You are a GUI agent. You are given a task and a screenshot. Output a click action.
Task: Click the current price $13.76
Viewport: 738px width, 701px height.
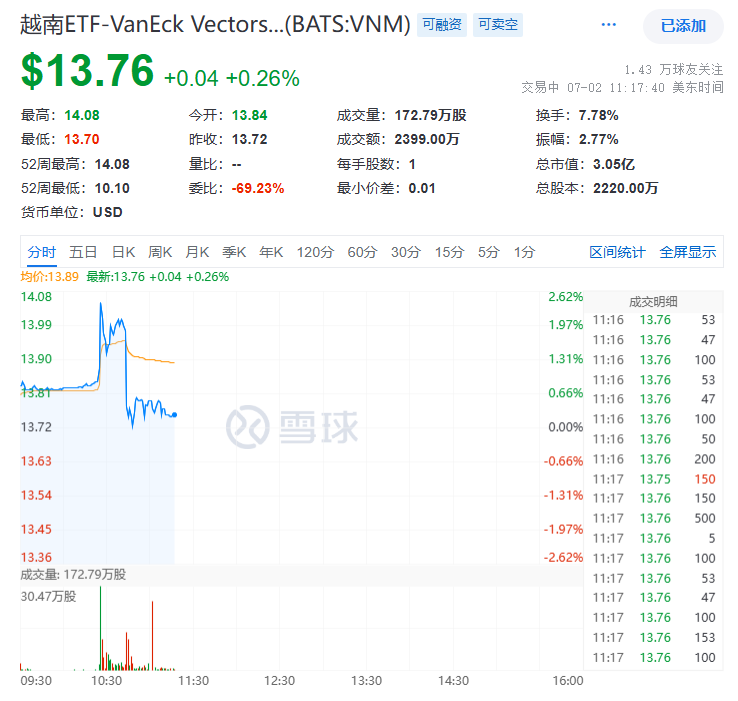(88, 71)
